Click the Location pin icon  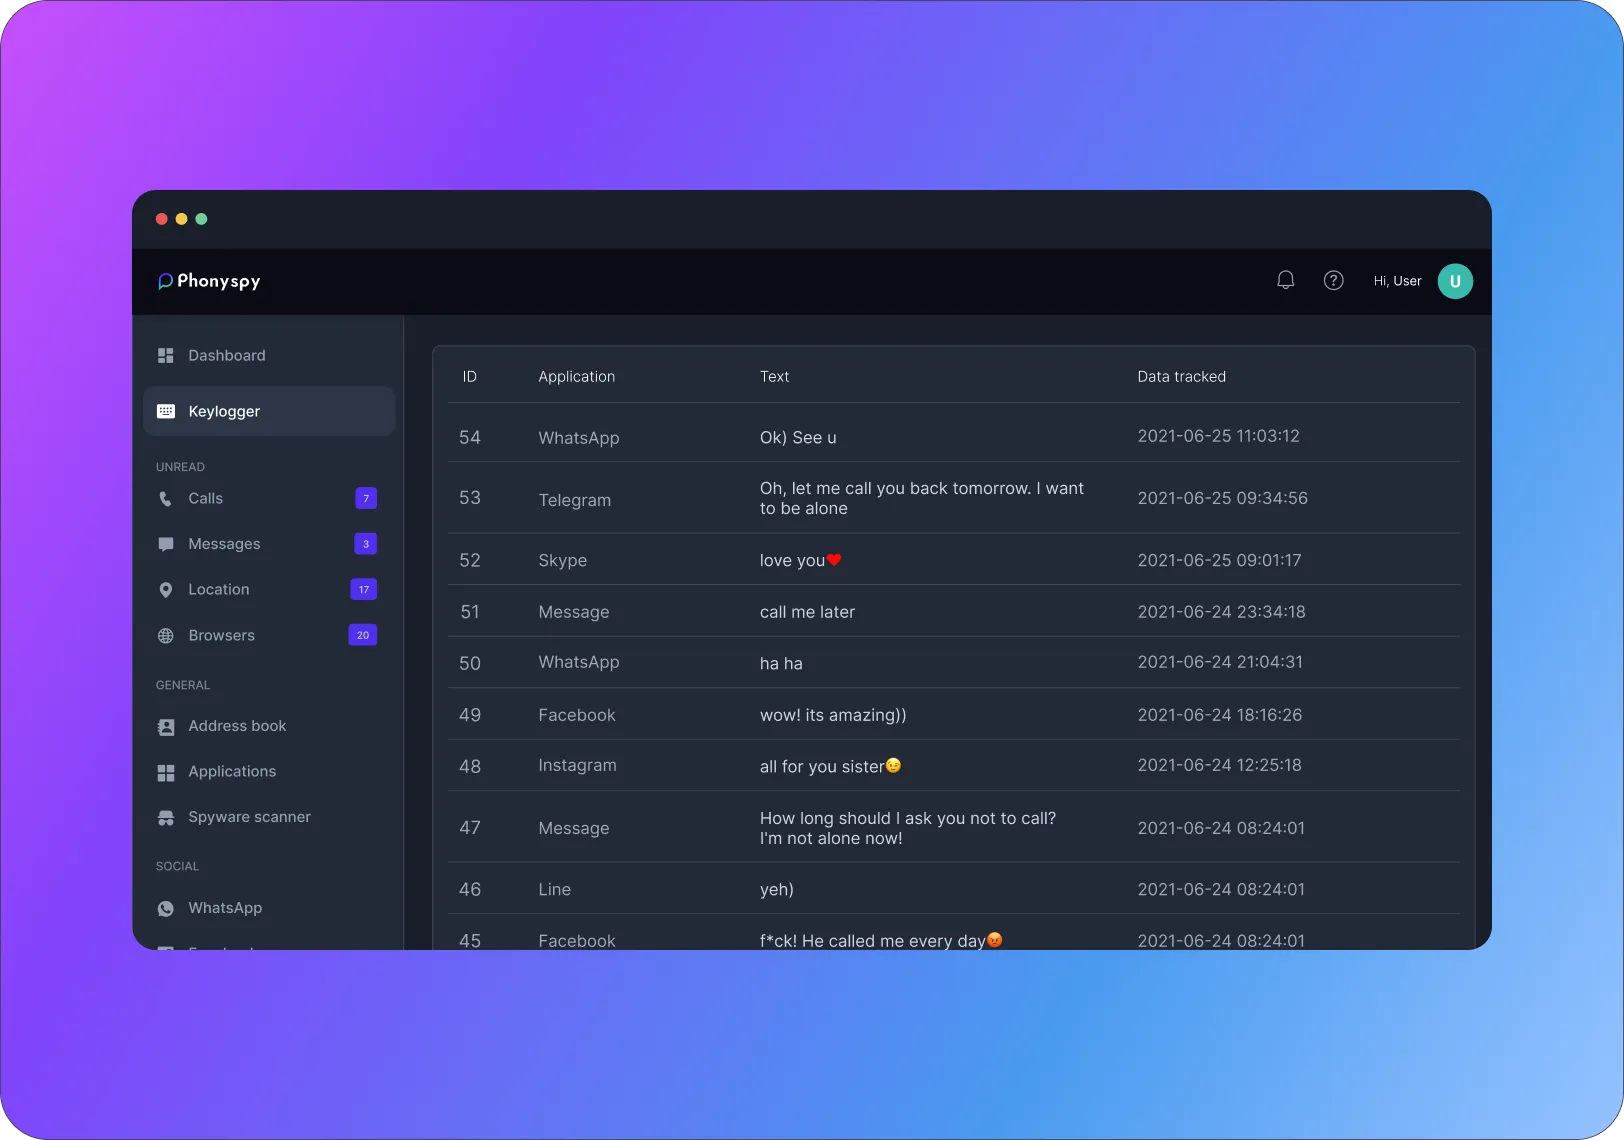pyautogui.click(x=166, y=590)
